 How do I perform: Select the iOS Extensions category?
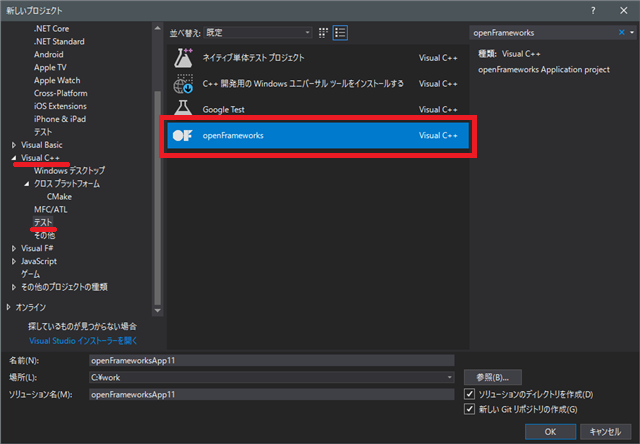60,106
